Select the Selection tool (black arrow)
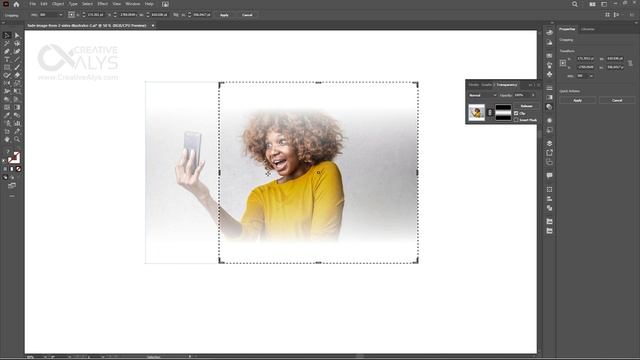This screenshot has height=360, width=640. click(7, 36)
